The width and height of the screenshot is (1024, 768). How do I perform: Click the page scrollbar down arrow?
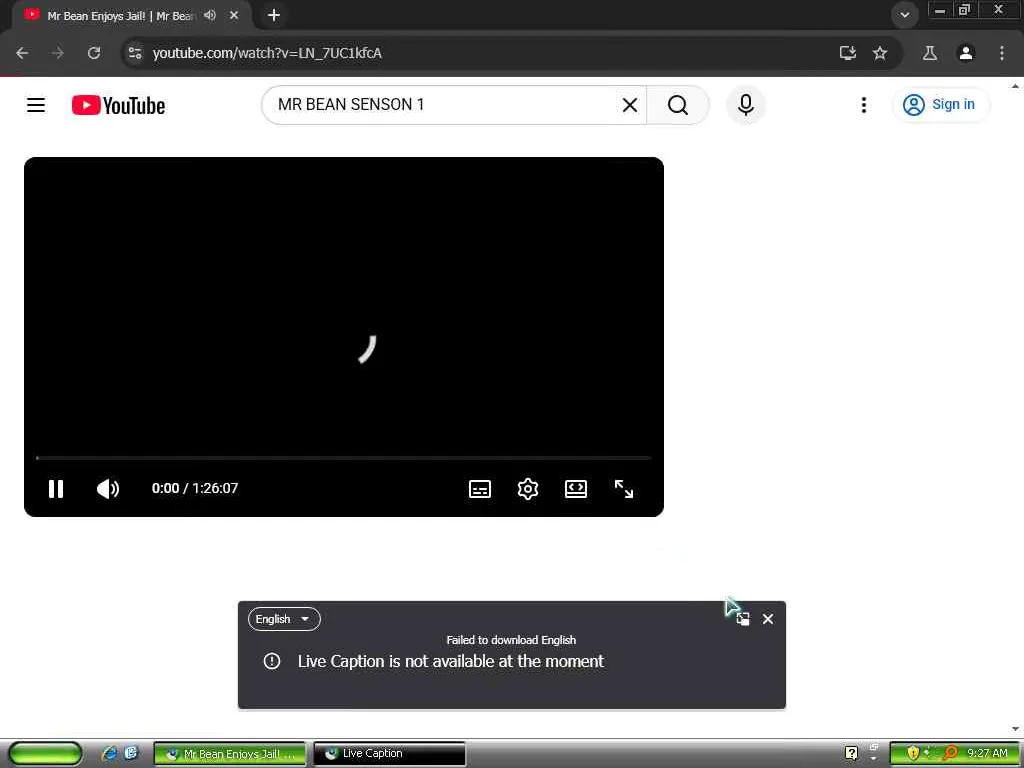click(x=1016, y=729)
